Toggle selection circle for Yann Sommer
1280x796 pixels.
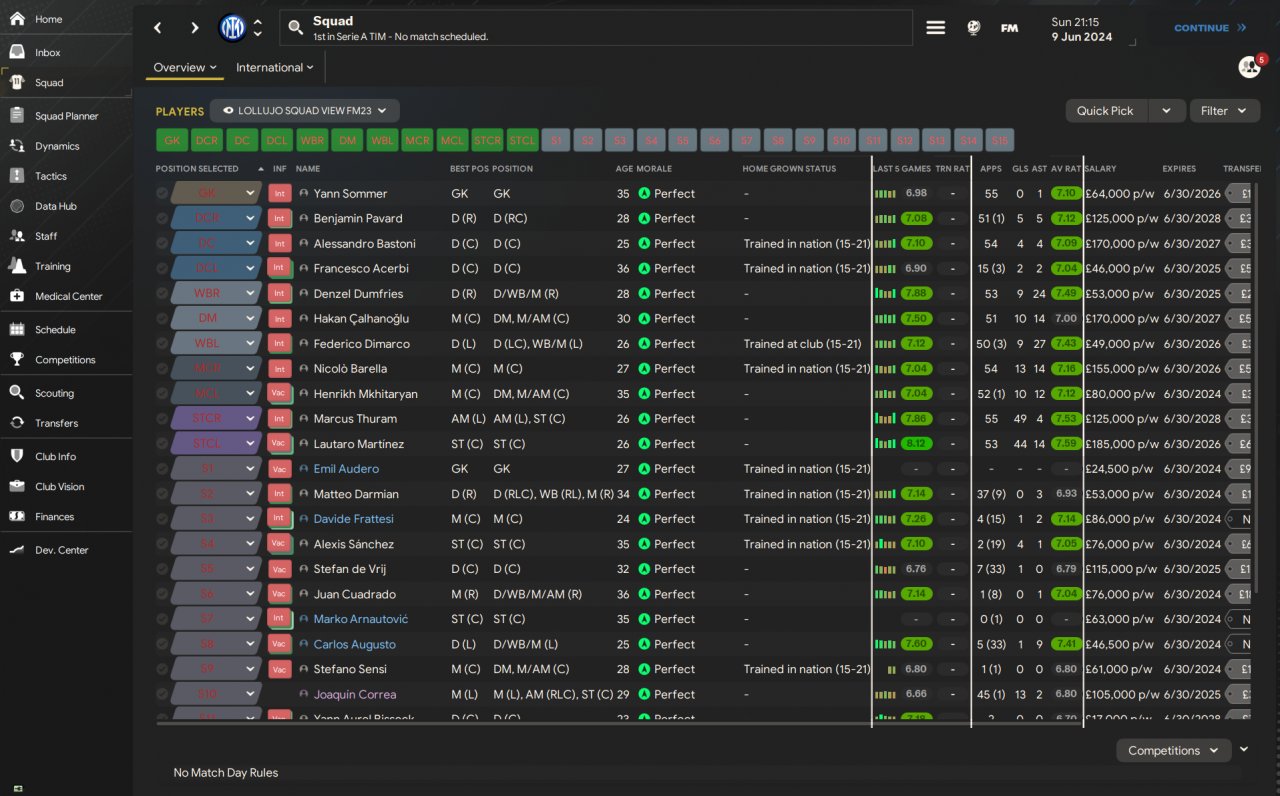[x=162, y=193]
